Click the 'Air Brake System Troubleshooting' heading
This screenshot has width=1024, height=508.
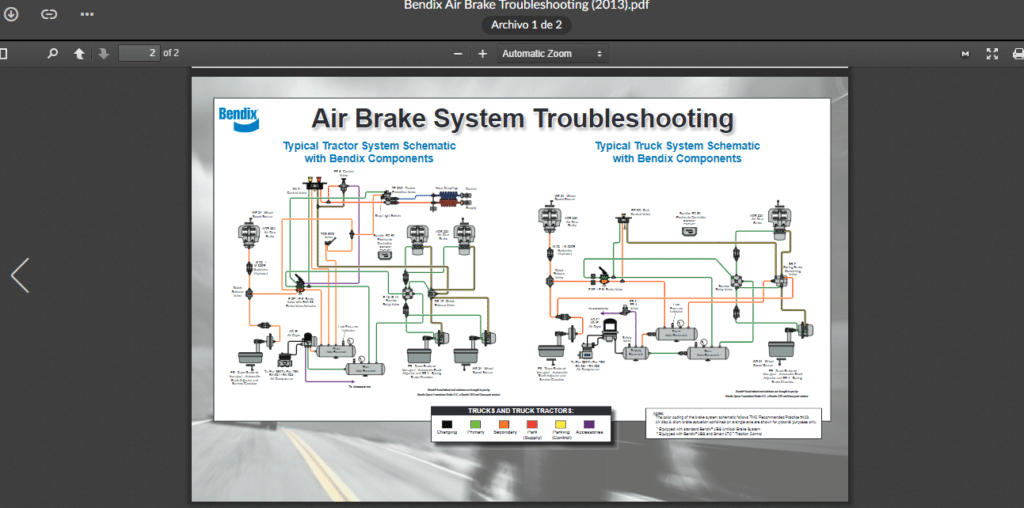522,119
